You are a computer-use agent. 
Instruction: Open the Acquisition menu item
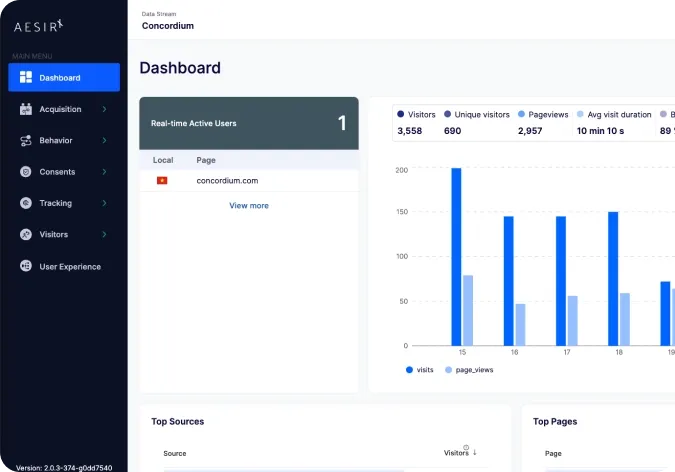(x=64, y=109)
